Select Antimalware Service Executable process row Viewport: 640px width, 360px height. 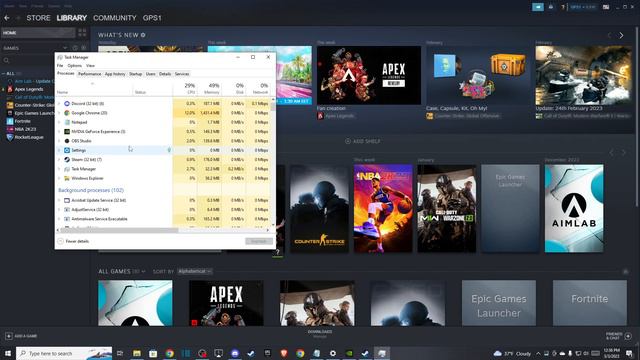click(x=163, y=219)
